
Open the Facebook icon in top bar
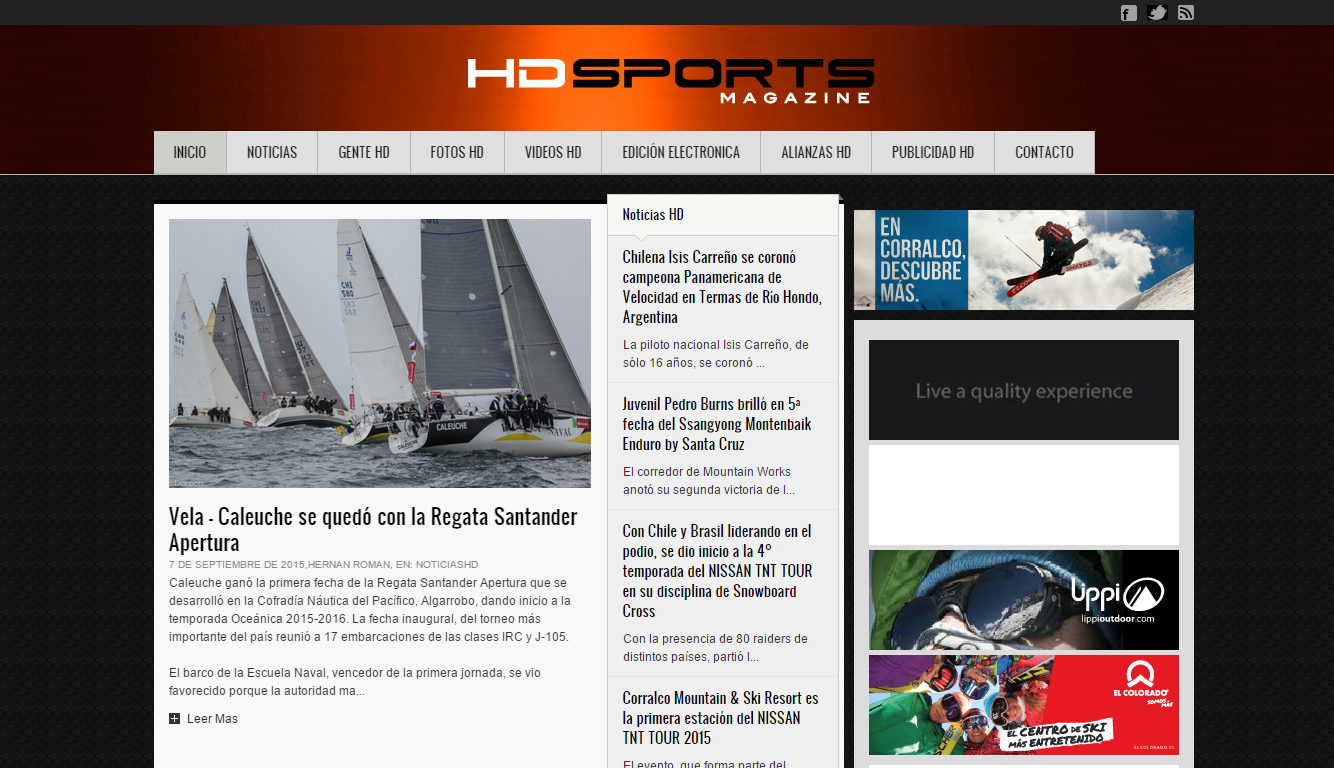coord(1129,13)
